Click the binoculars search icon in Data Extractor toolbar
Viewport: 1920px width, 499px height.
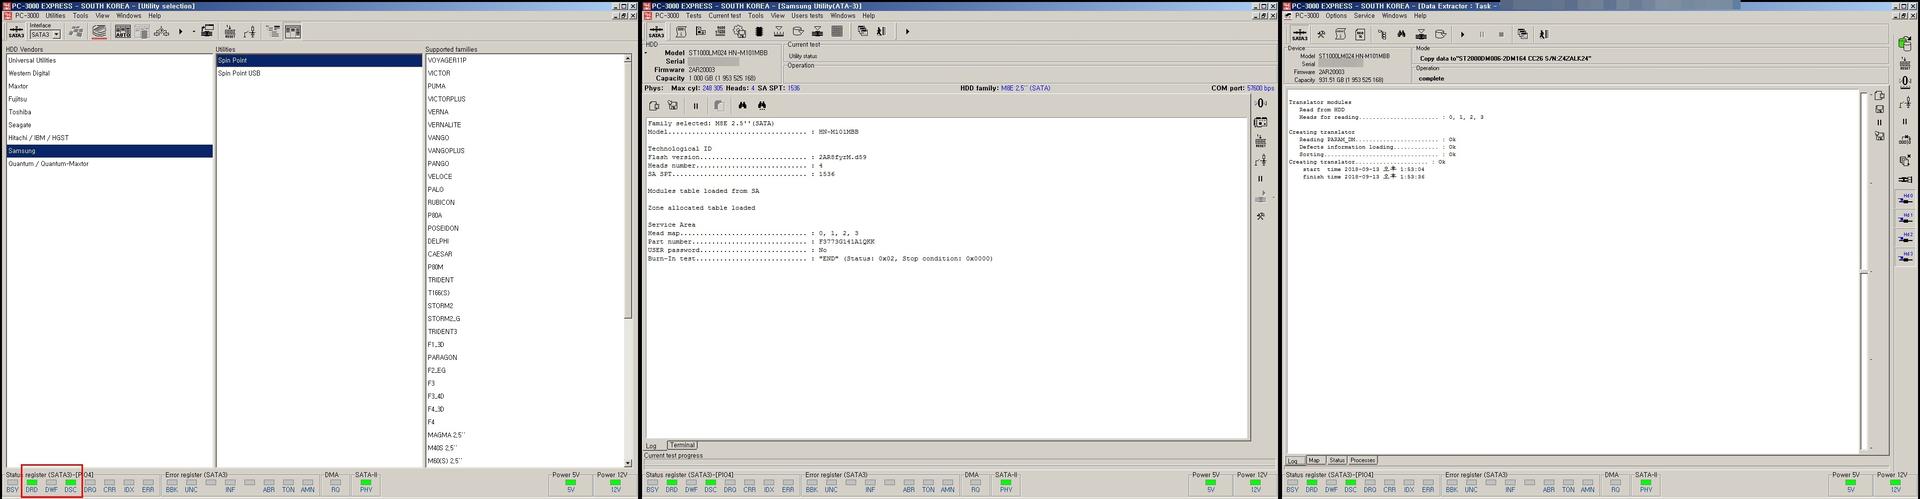tap(1401, 34)
